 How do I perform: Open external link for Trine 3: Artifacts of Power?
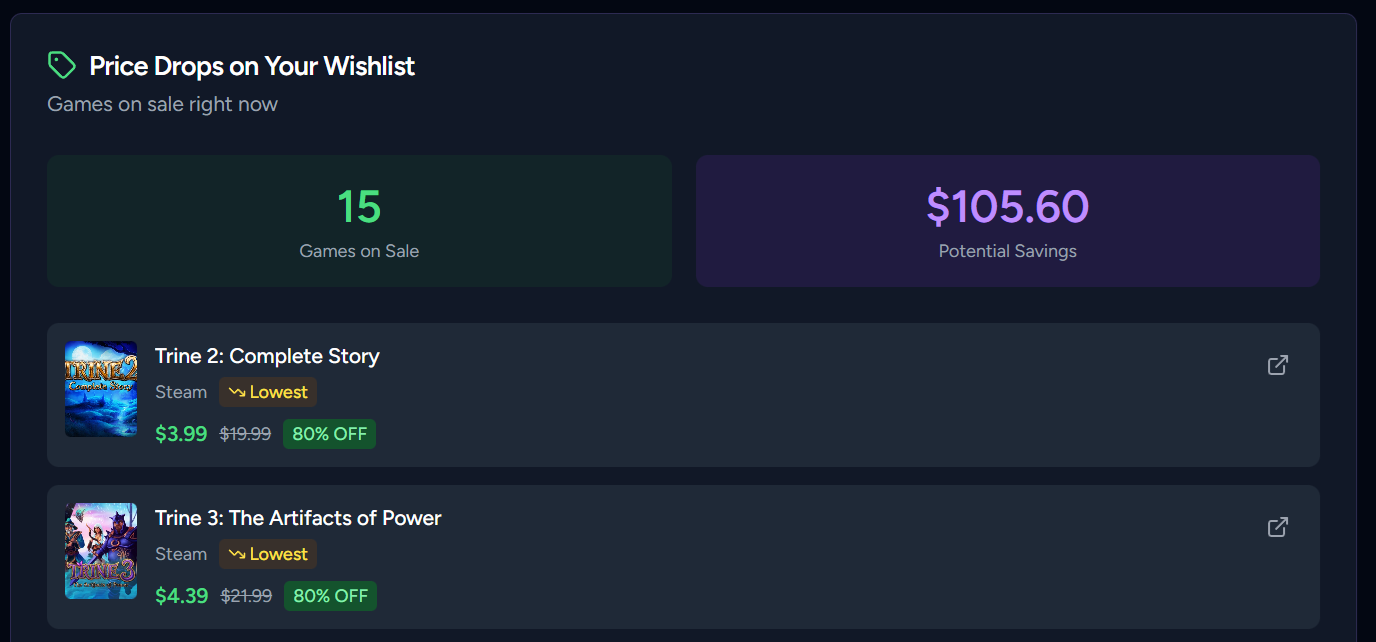(x=1277, y=527)
